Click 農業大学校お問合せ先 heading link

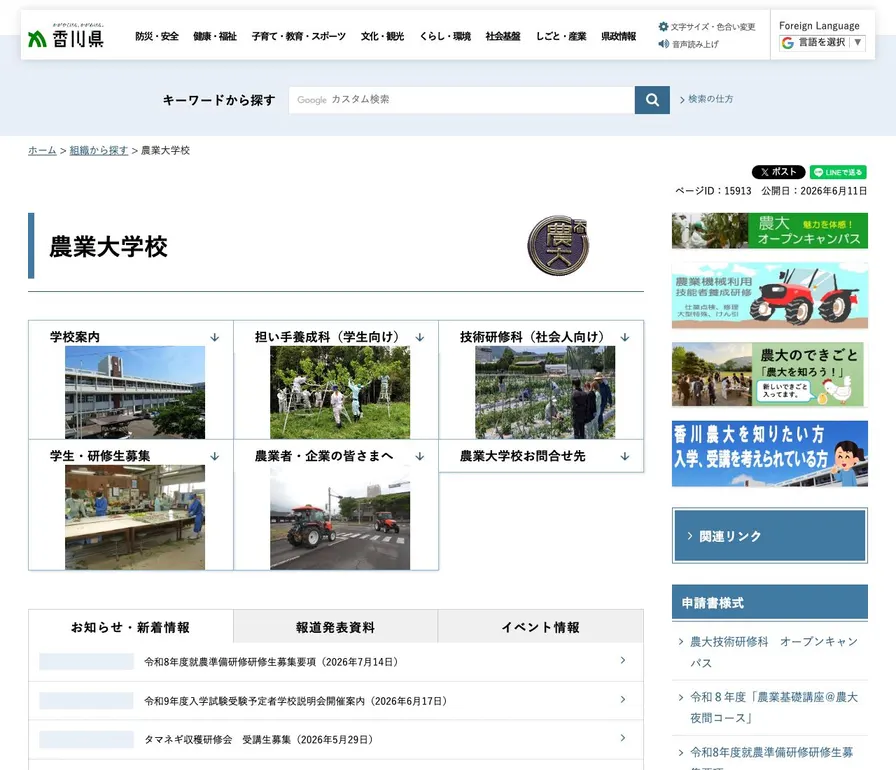coord(523,456)
